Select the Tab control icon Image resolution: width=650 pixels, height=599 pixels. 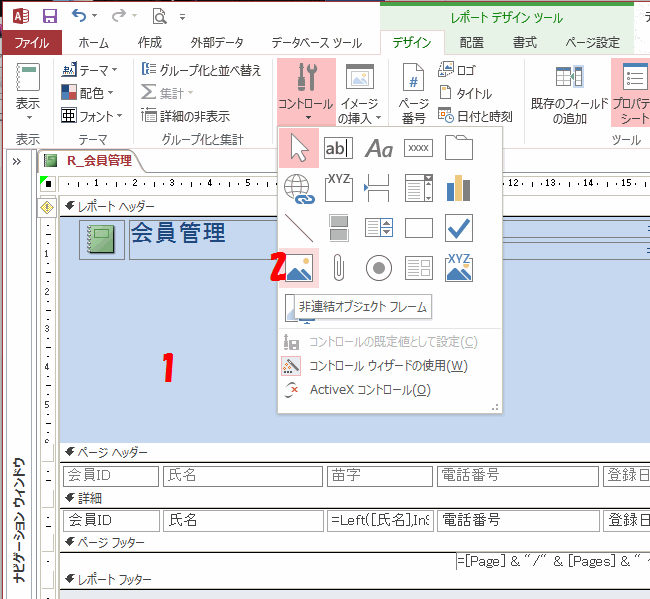tap(458, 148)
